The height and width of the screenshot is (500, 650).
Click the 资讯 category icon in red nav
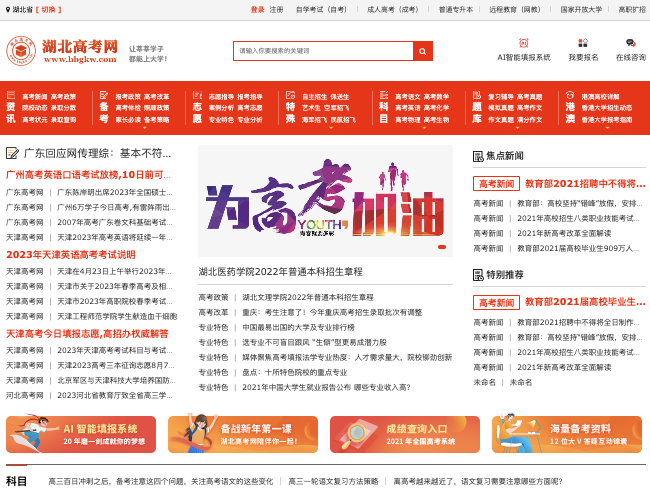(11, 95)
